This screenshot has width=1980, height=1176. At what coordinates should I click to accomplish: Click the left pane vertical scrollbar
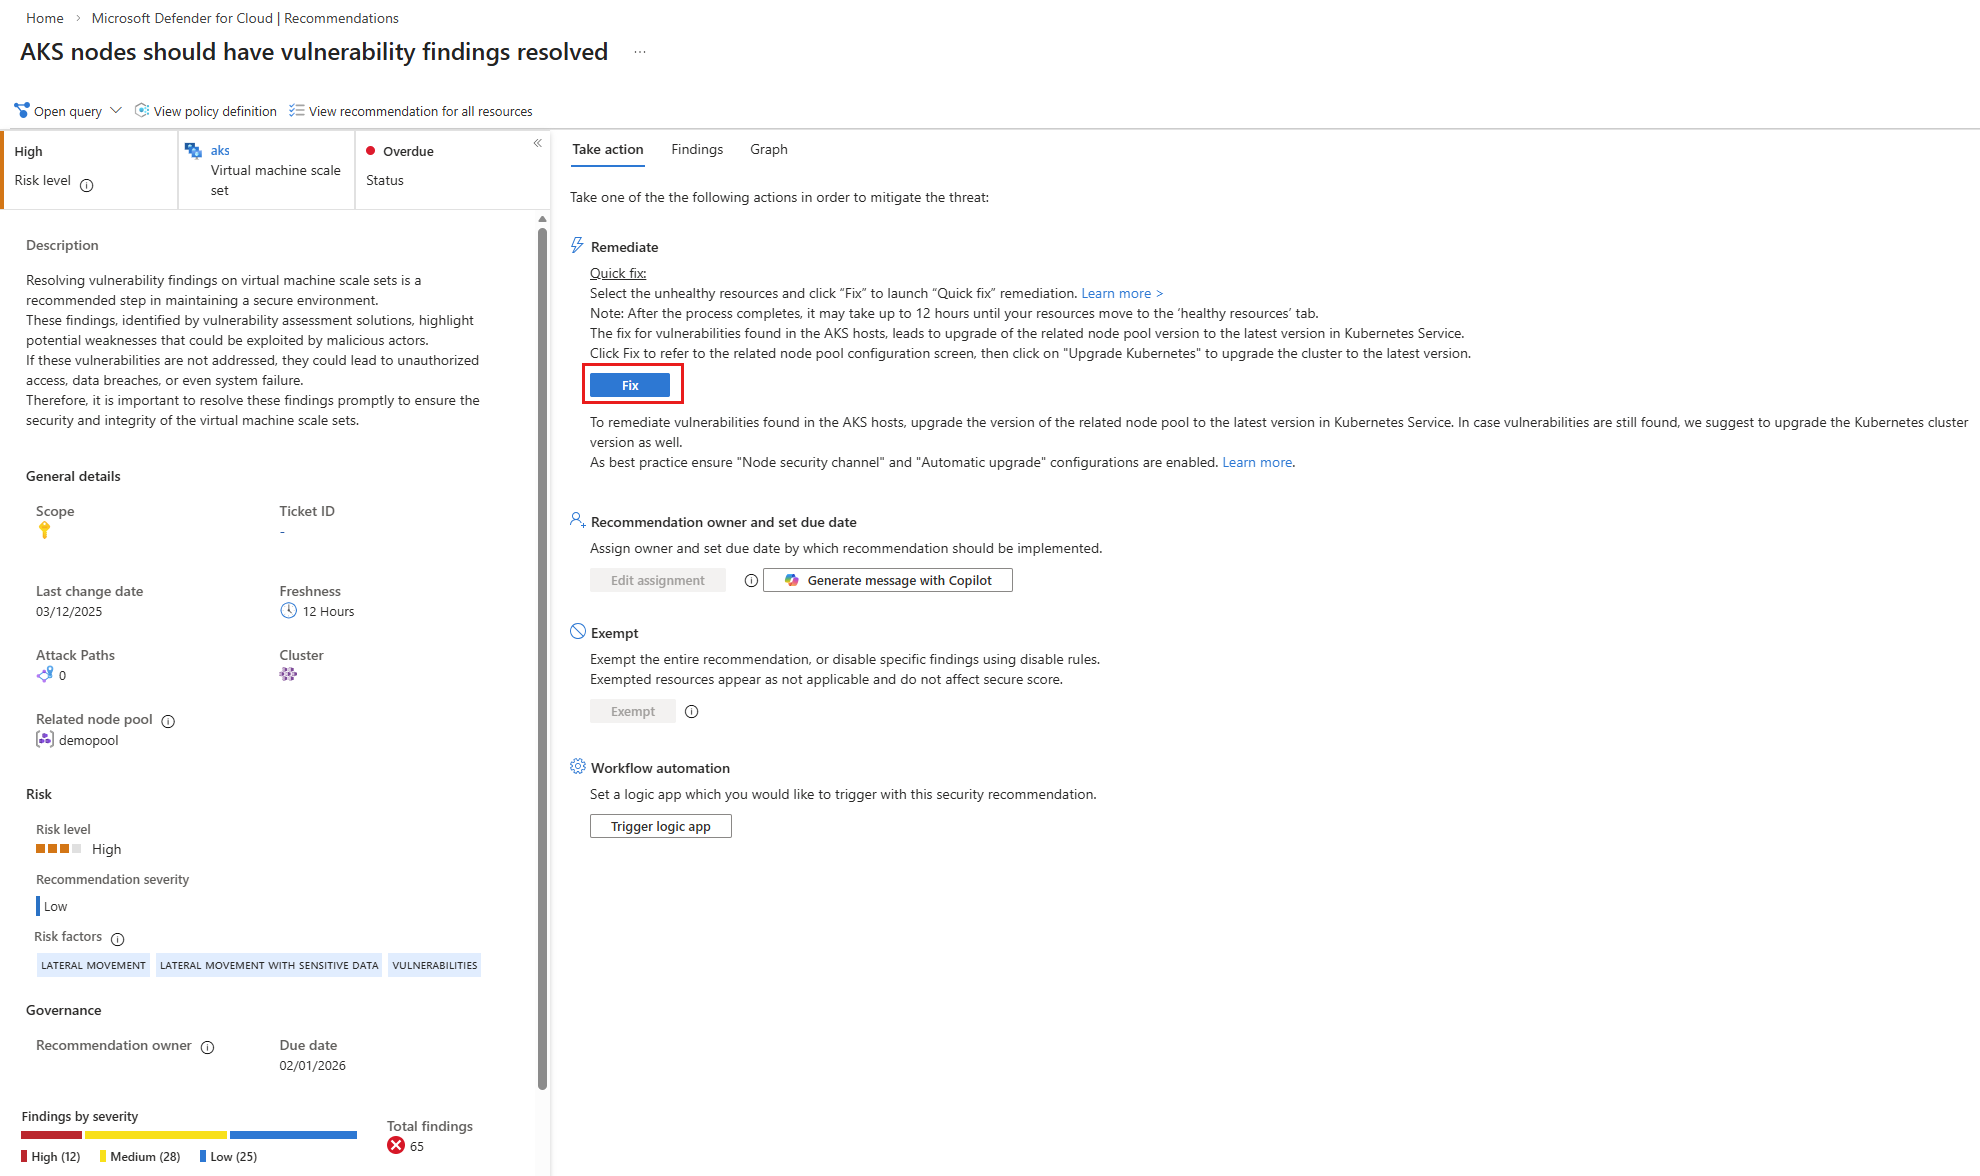point(542,658)
